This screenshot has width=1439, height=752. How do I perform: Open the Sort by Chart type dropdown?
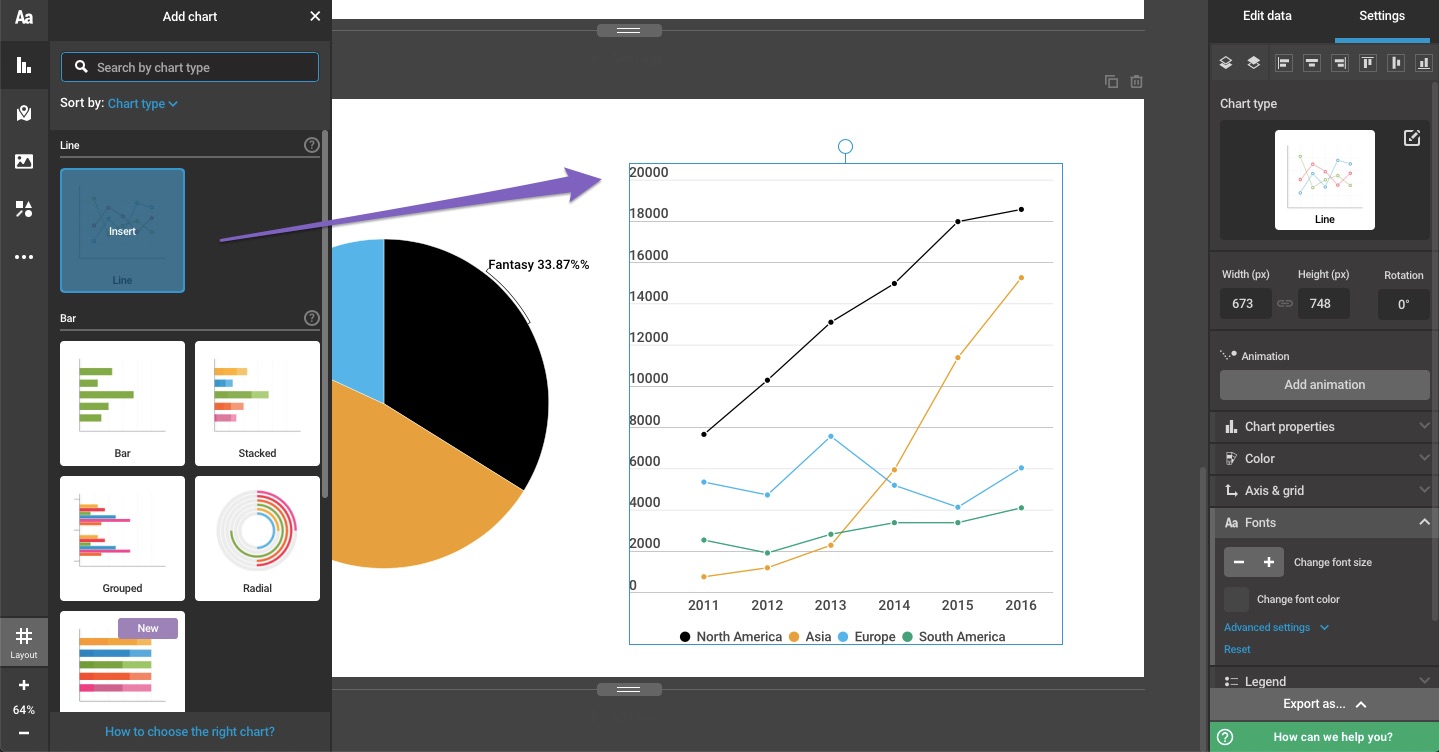(x=143, y=103)
